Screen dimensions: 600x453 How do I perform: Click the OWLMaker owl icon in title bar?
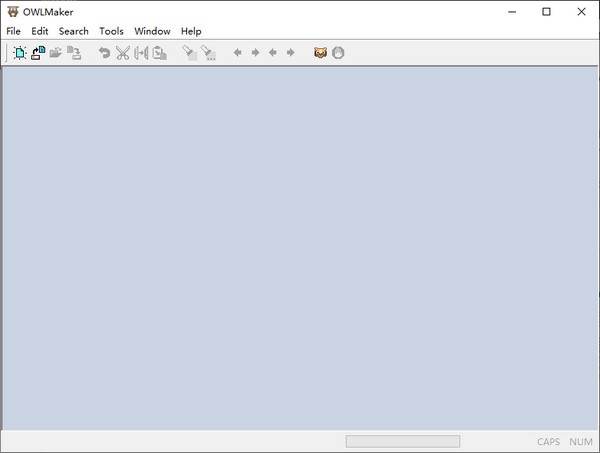click(x=12, y=11)
